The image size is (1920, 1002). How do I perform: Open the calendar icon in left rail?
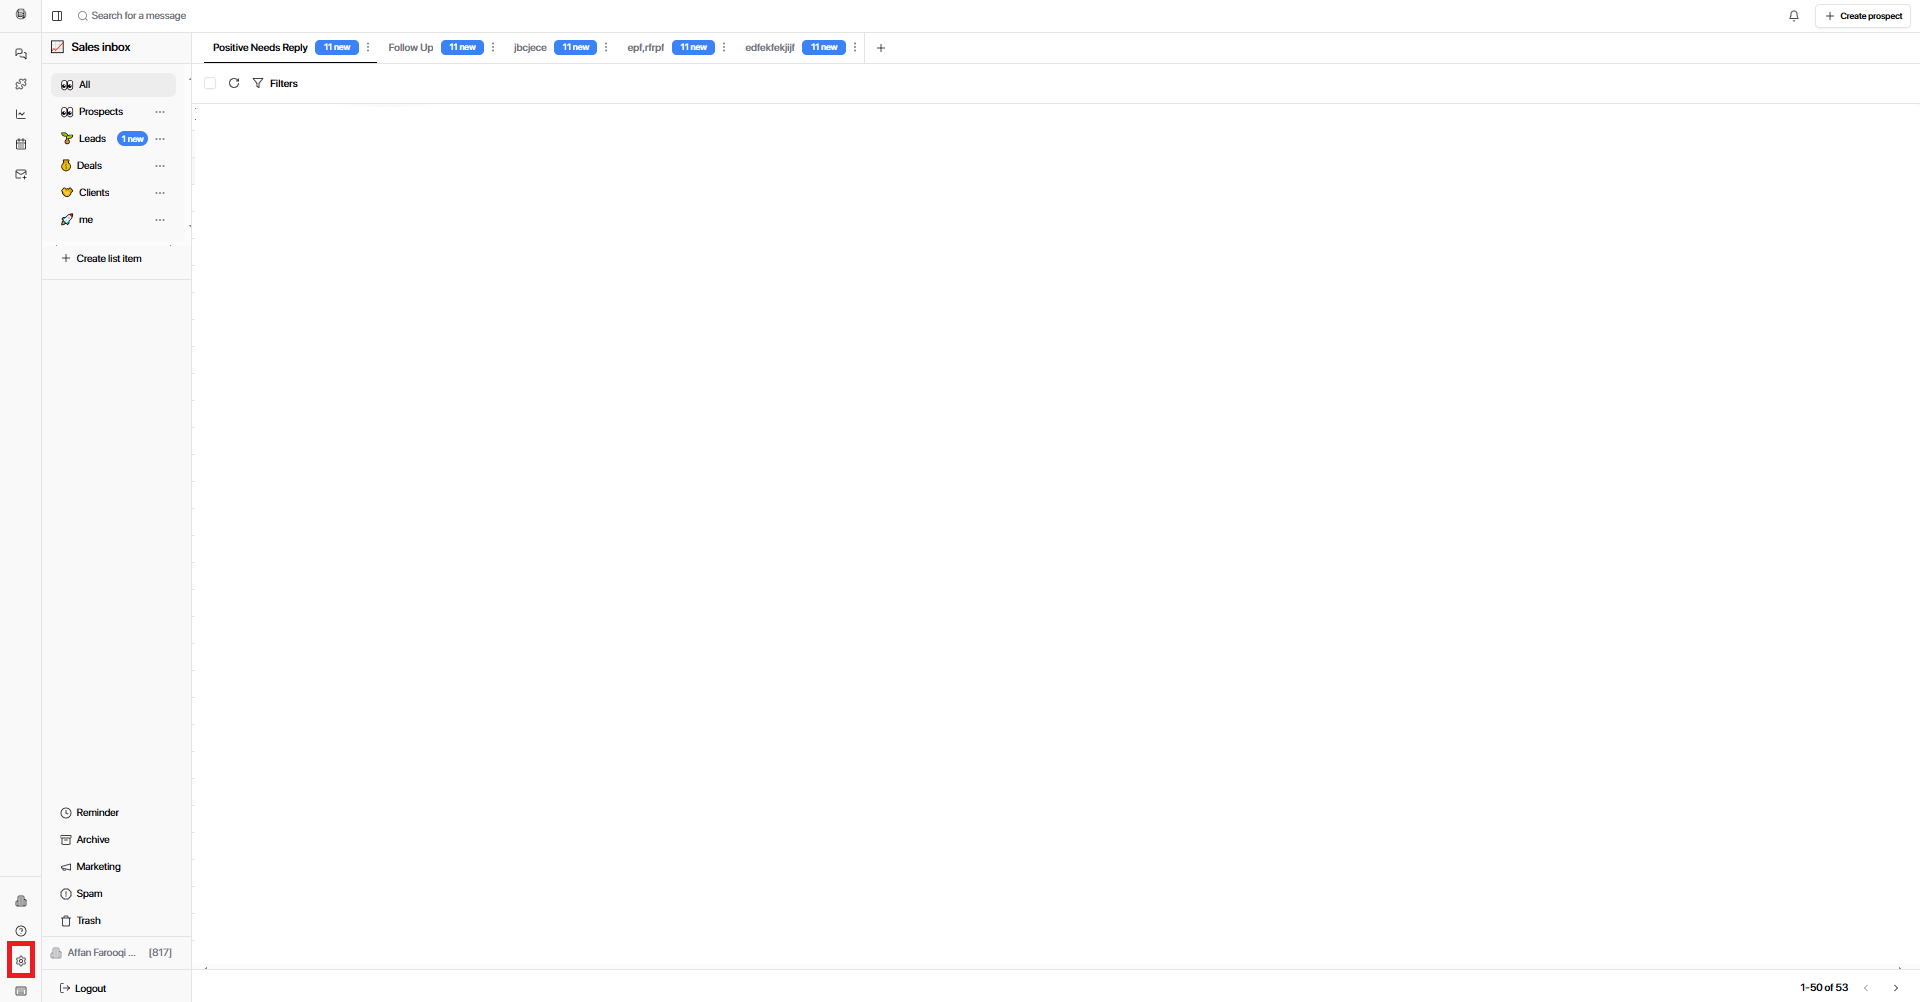point(21,144)
